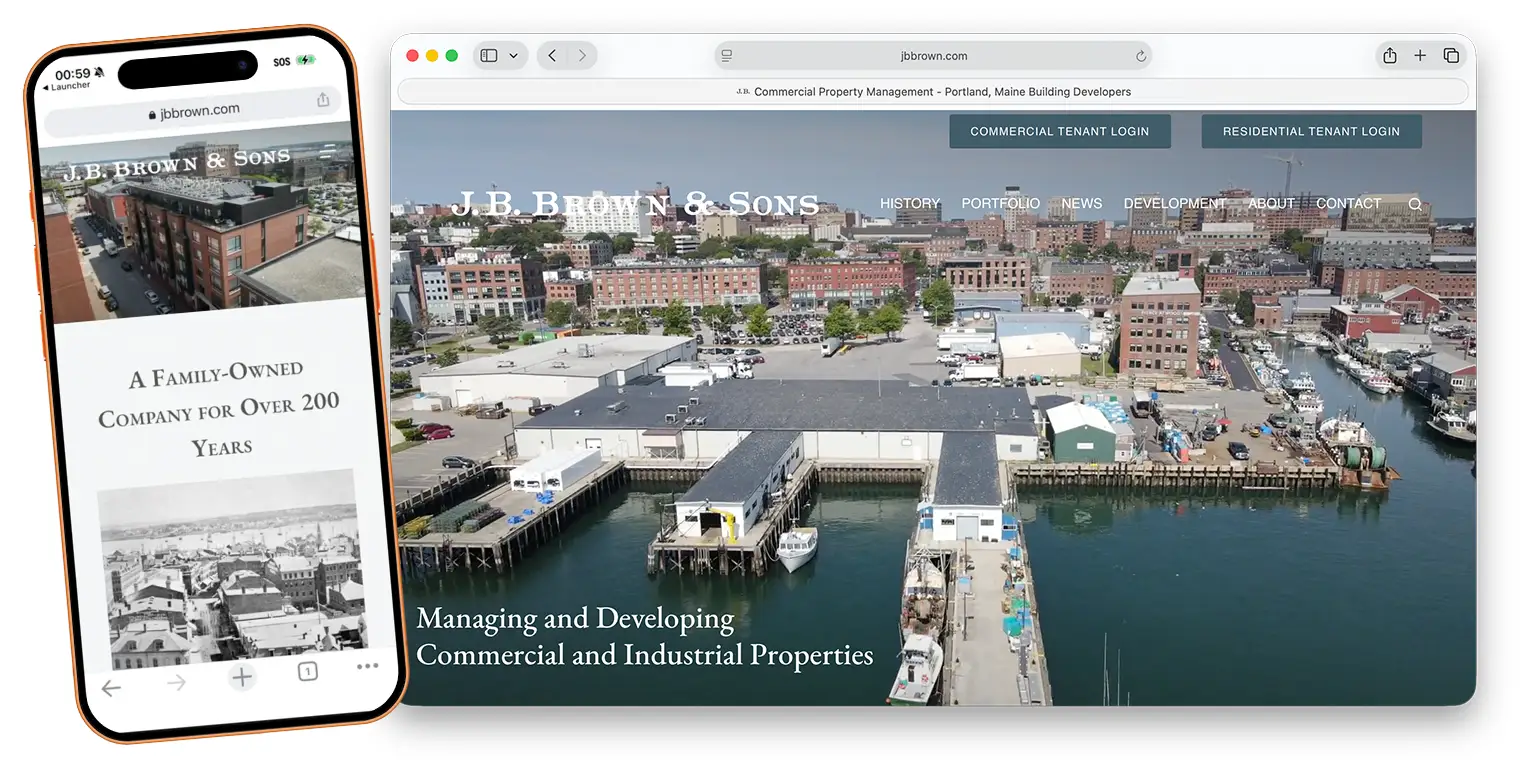Viewport: 1536px width, 768px height.
Task: Reload the jbbrown.com page
Action: 1141,56
